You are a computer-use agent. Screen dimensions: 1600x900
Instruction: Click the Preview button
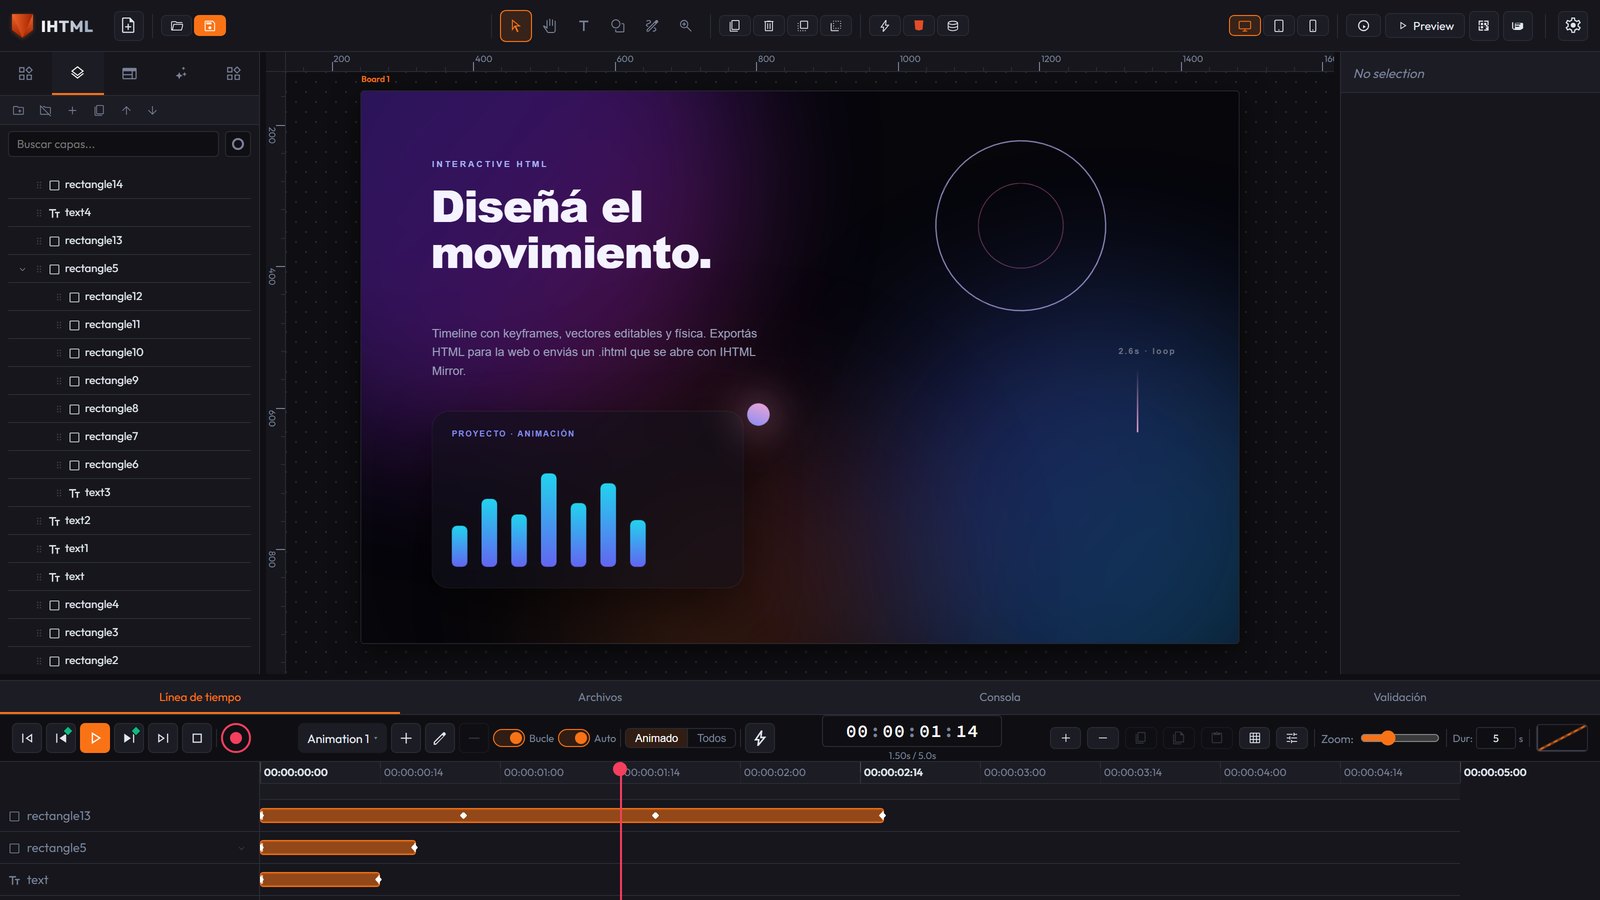(x=1425, y=26)
